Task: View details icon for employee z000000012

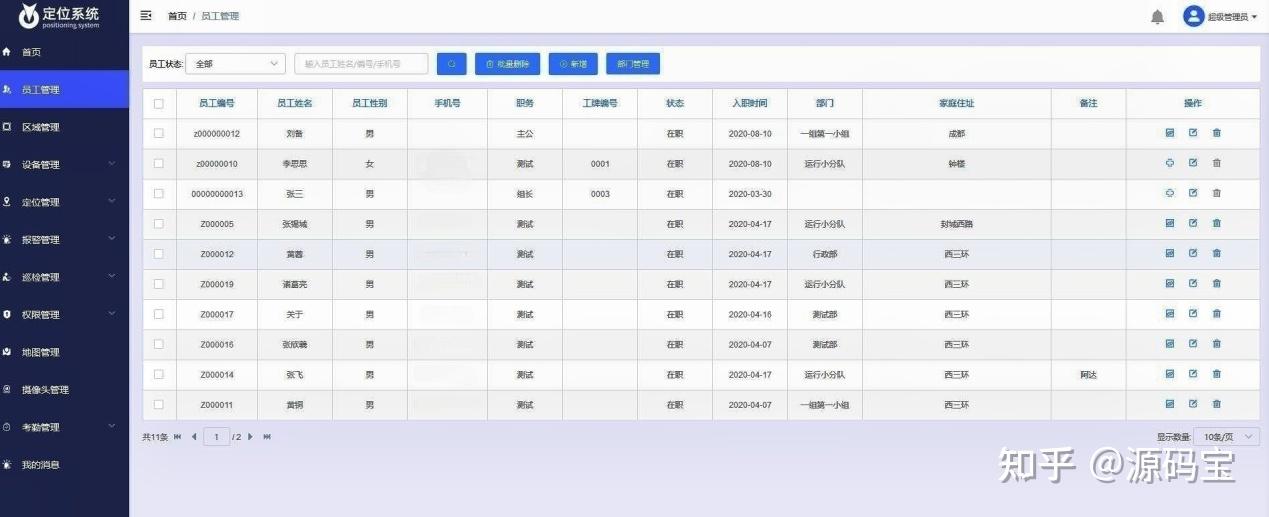Action: [1169, 133]
